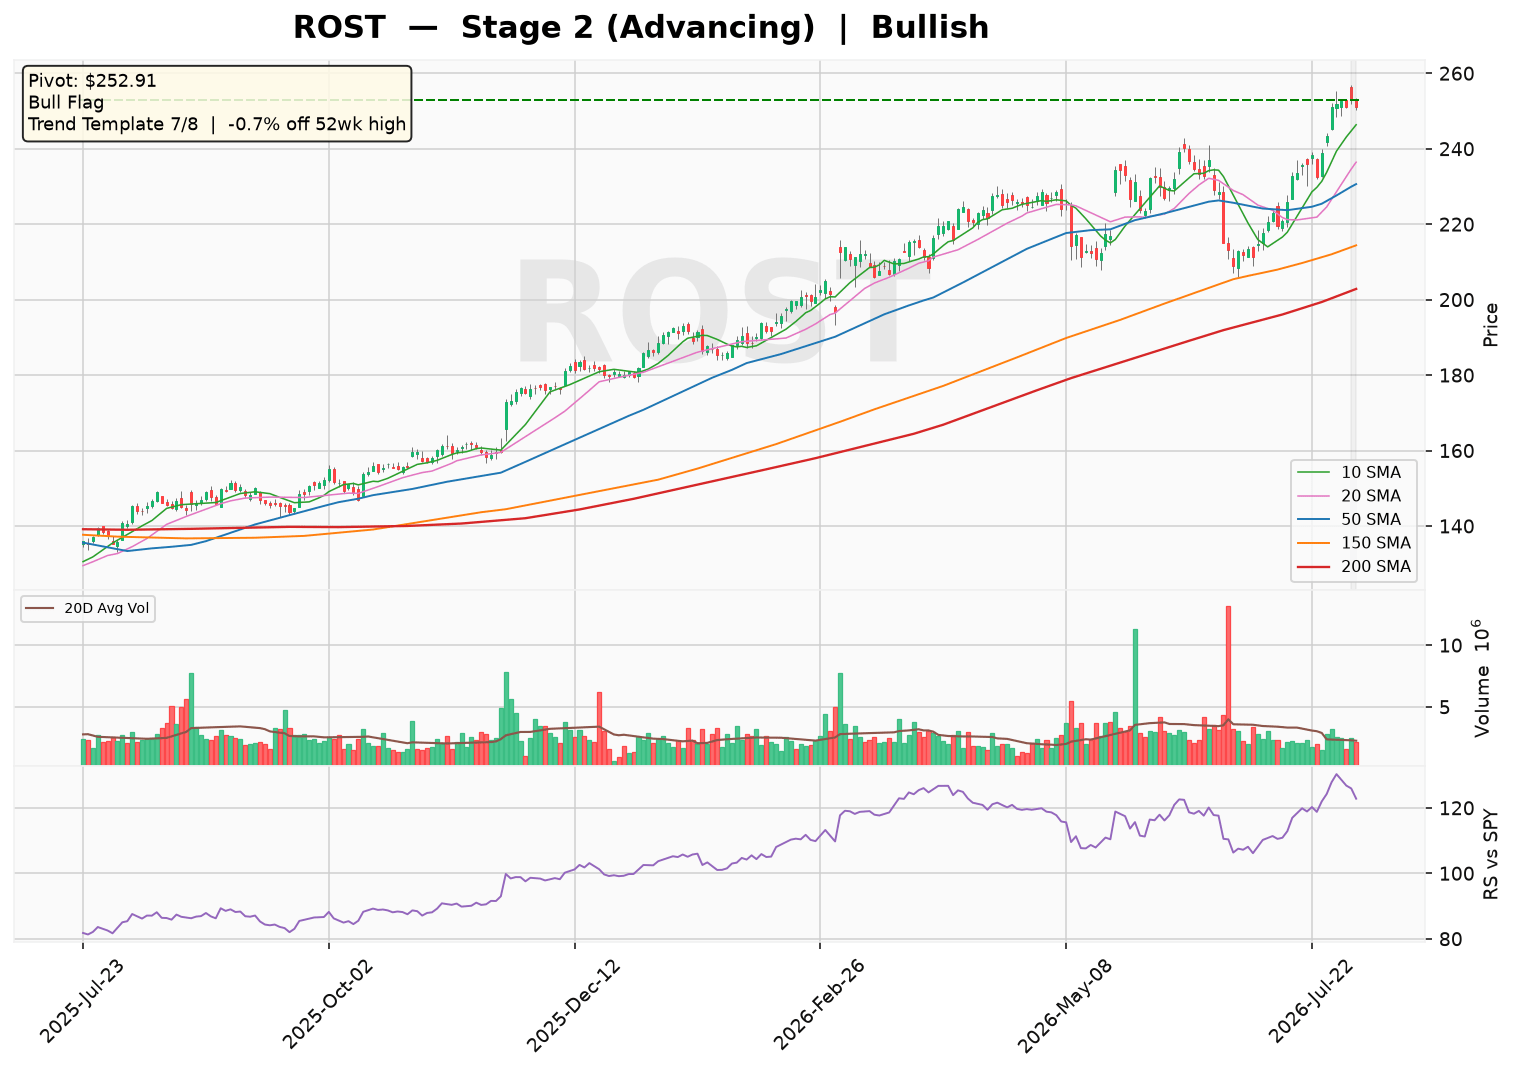Click the blue line sample for 50 SMA
Screen dimensions: 1516x1072
click(x=1314, y=519)
